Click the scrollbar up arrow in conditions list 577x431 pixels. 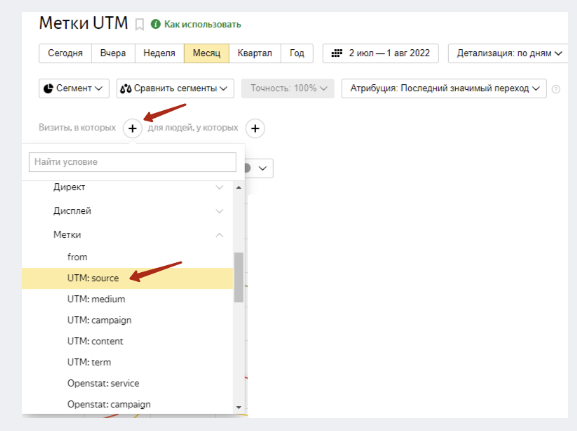[239, 188]
